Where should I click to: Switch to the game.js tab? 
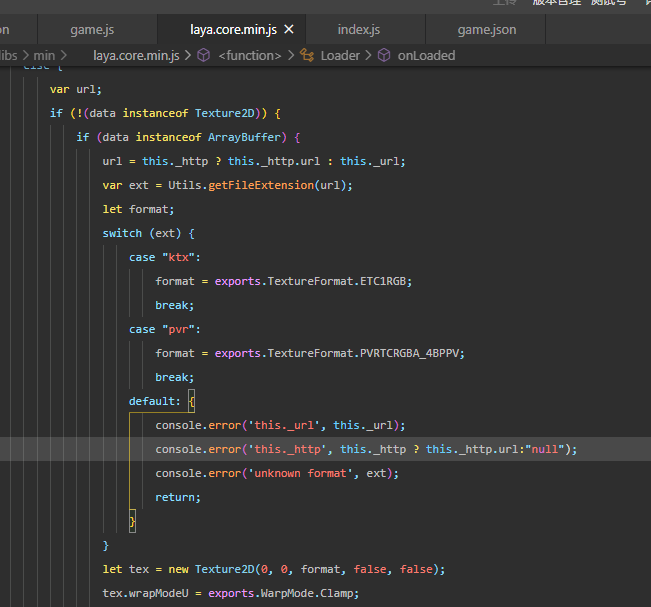pos(92,30)
